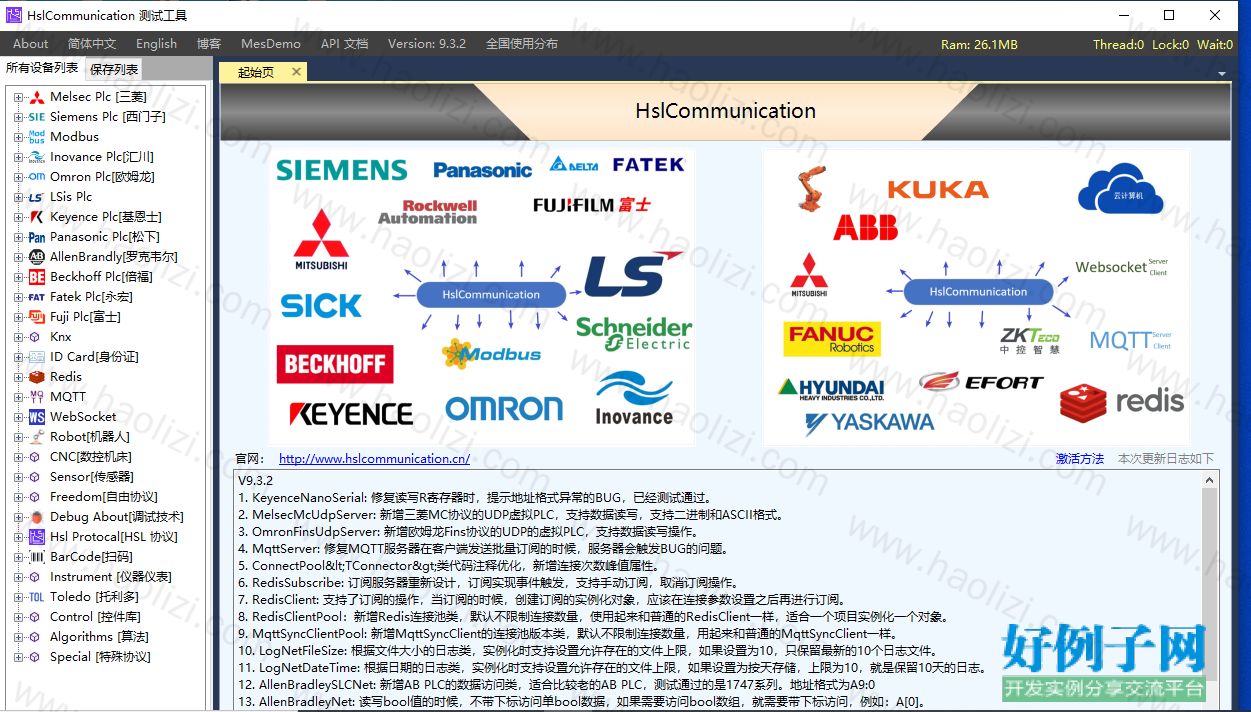Viewport: 1251px width, 712px height.
Task: Click the Omron Plc tree icon
Action: (x=36, y=177)
